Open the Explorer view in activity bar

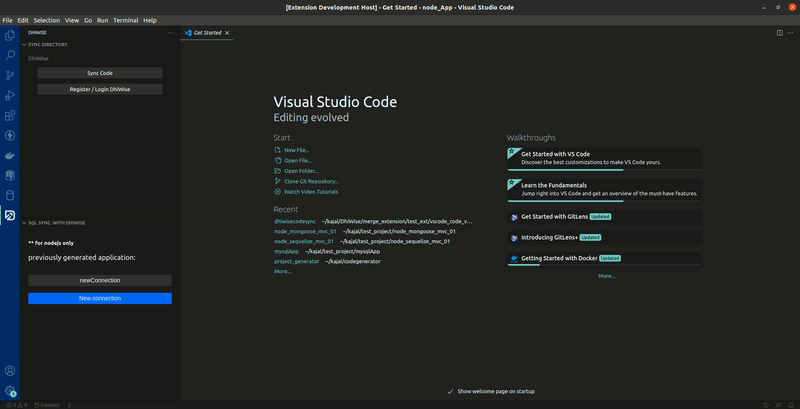tap(10, 35)
